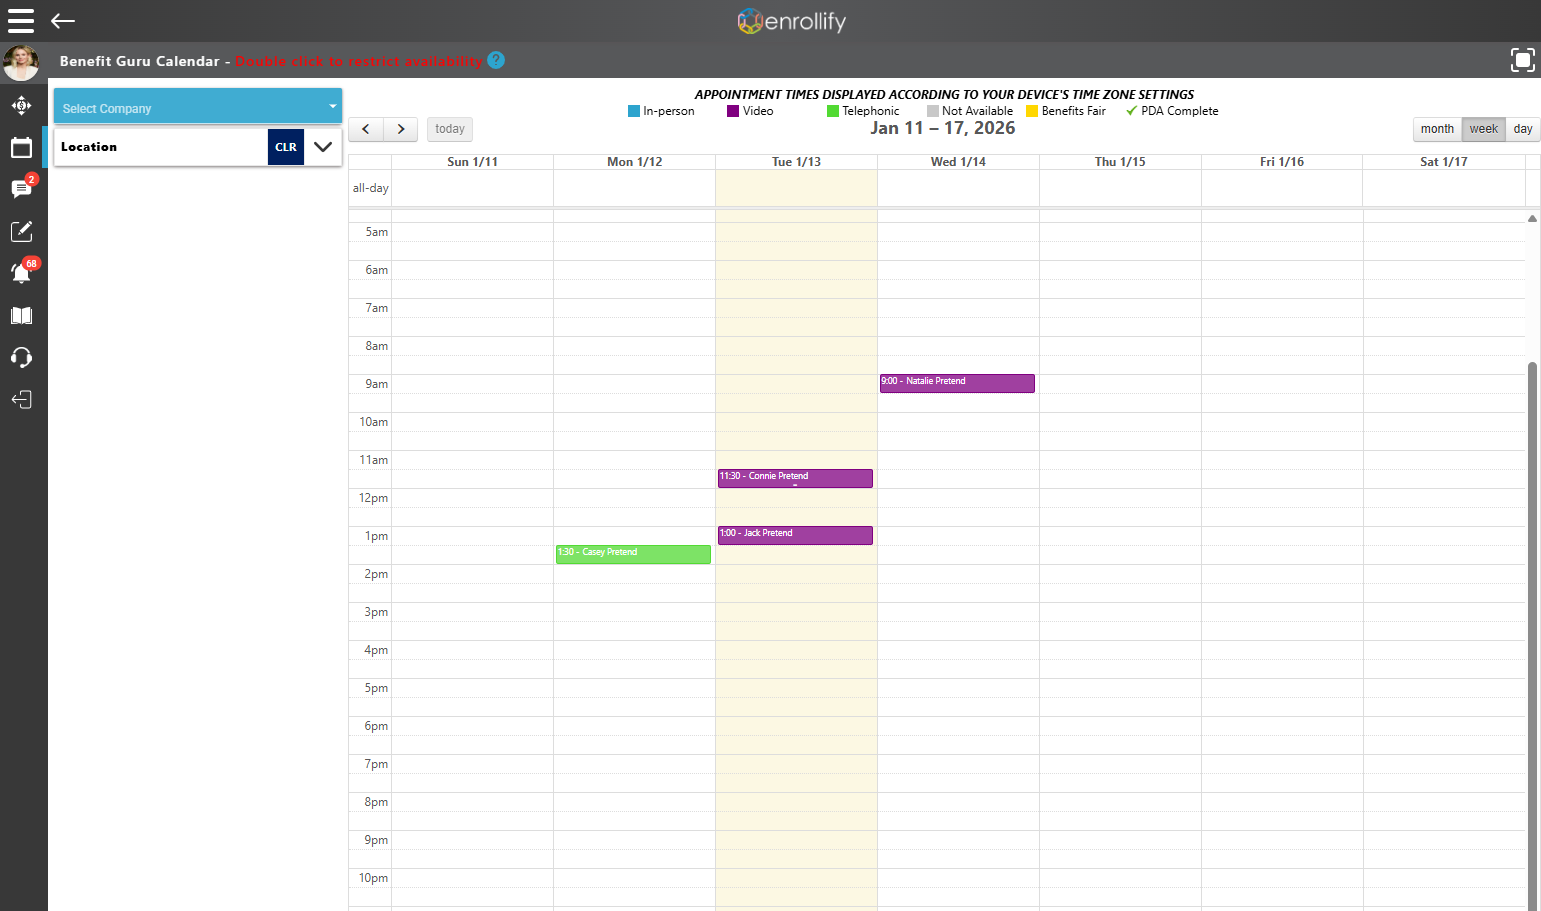Image resolution: width=1541 pixels, height=911 pixels.
Task: Clear location with CLR button
Action: (286, 147)
